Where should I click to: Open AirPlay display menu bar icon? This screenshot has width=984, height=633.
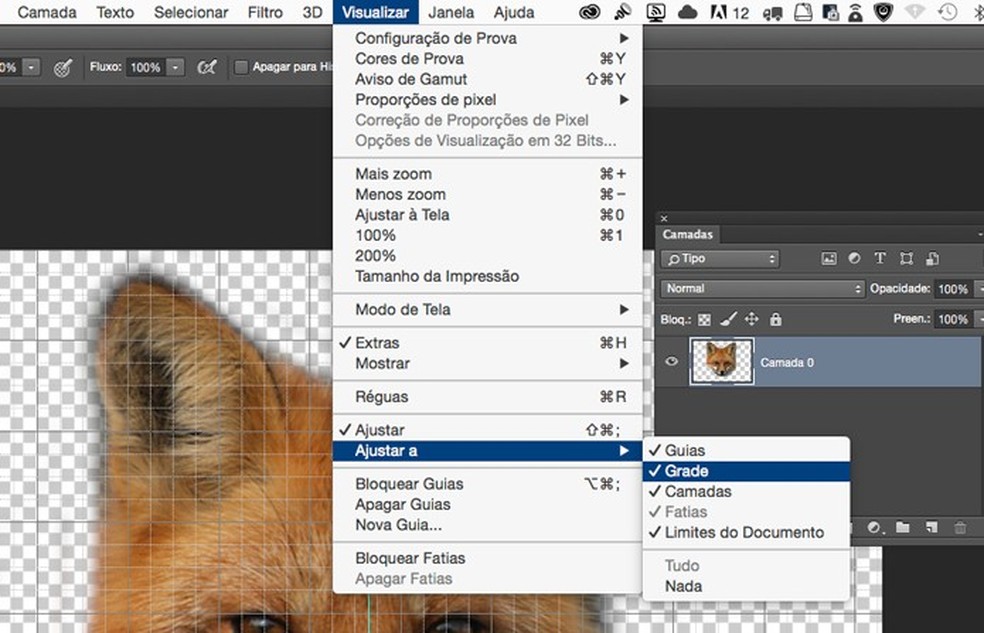(655, 12)
